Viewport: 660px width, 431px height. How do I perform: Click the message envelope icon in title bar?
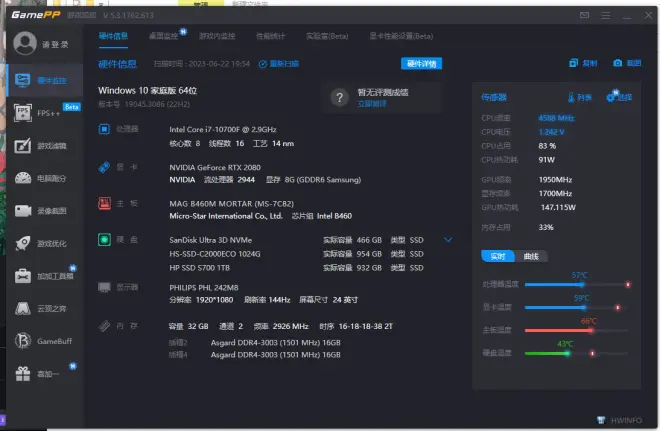585,15
